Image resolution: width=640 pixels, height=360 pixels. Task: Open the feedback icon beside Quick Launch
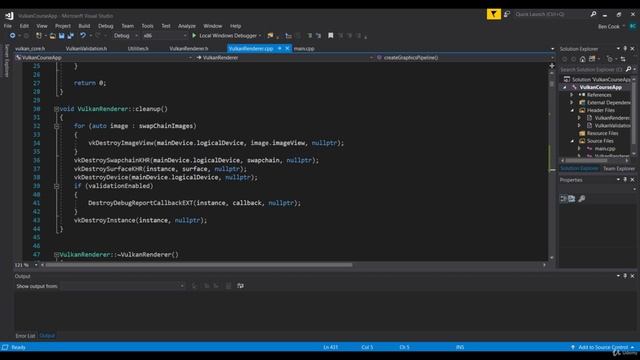(x=507, y=15)
